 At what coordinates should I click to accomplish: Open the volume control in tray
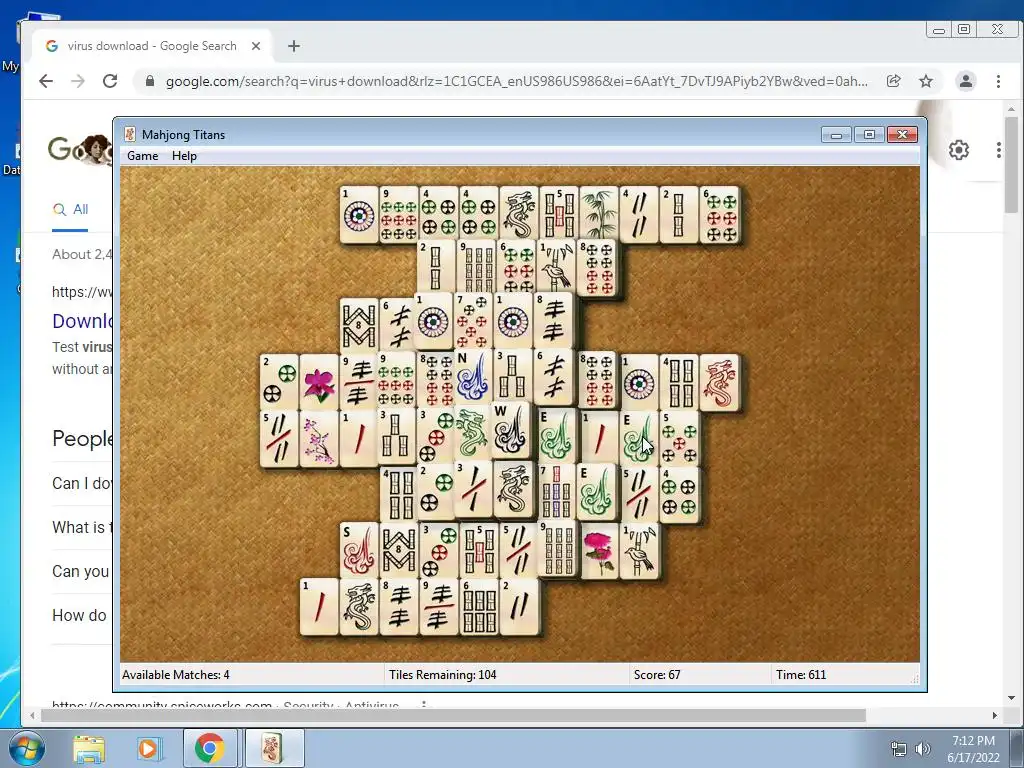click(922, 749)
